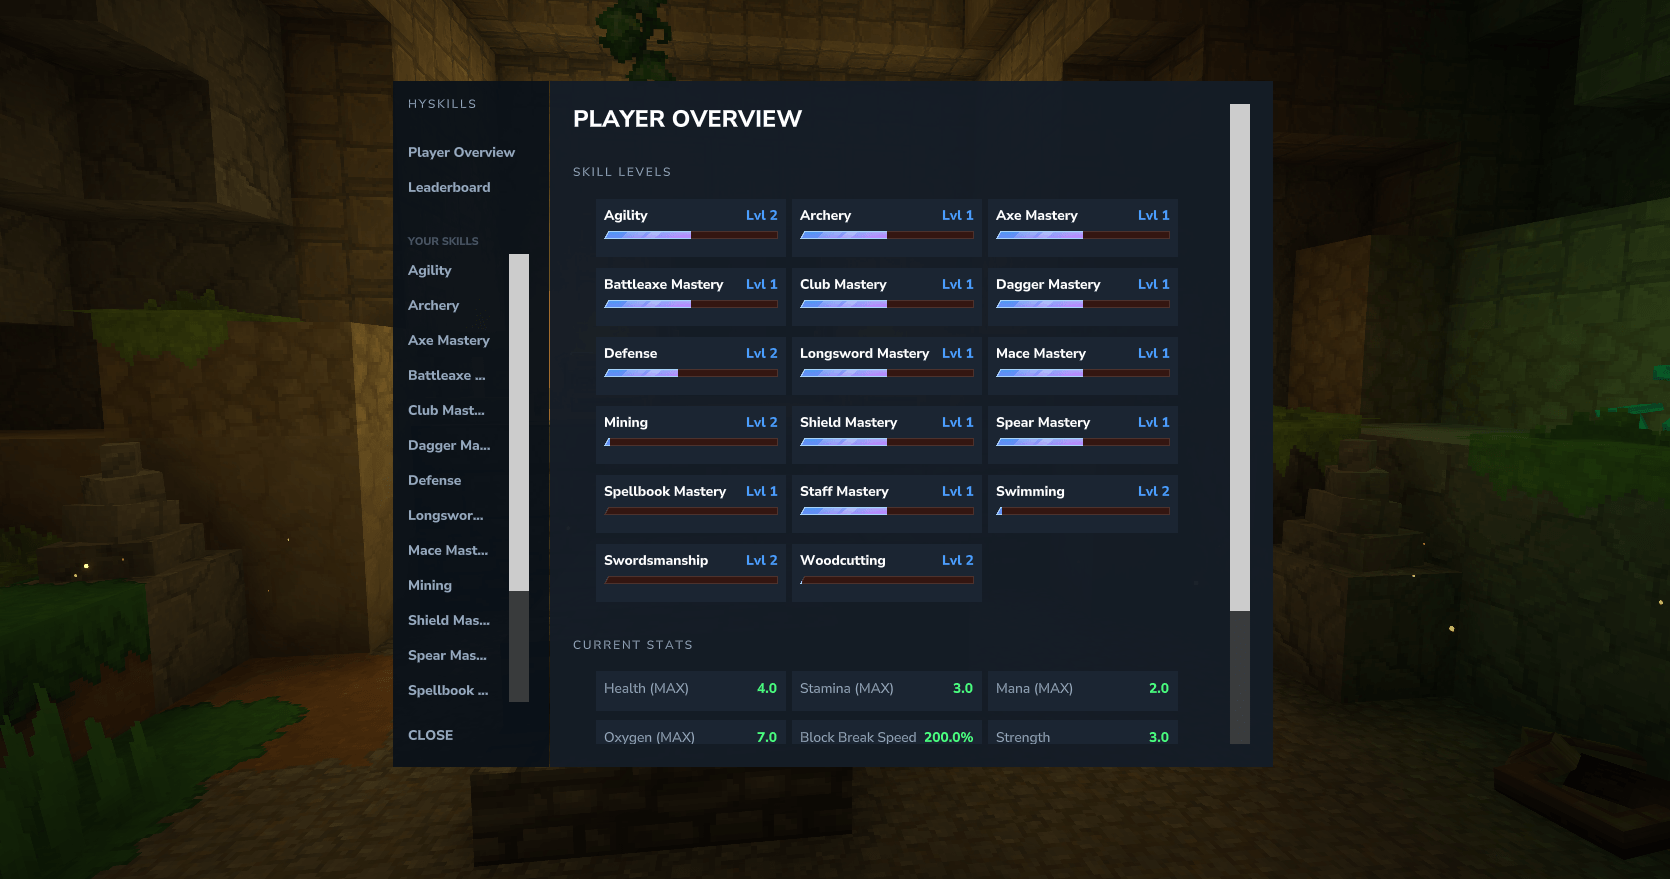Open the Woodcutting skill card
Screen dimensions: 1670x879
click(886, 571)
